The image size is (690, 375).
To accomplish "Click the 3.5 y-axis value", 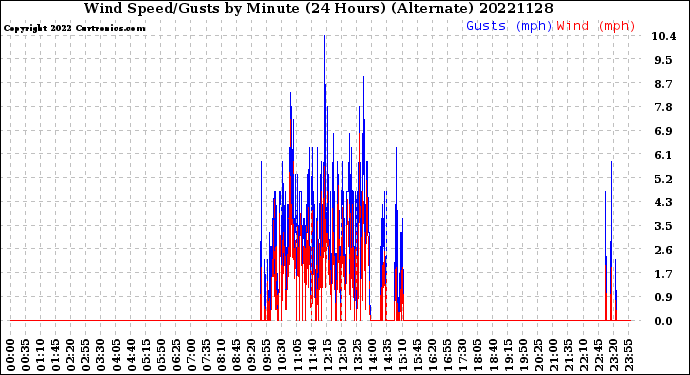I will [x=664, y=226].
